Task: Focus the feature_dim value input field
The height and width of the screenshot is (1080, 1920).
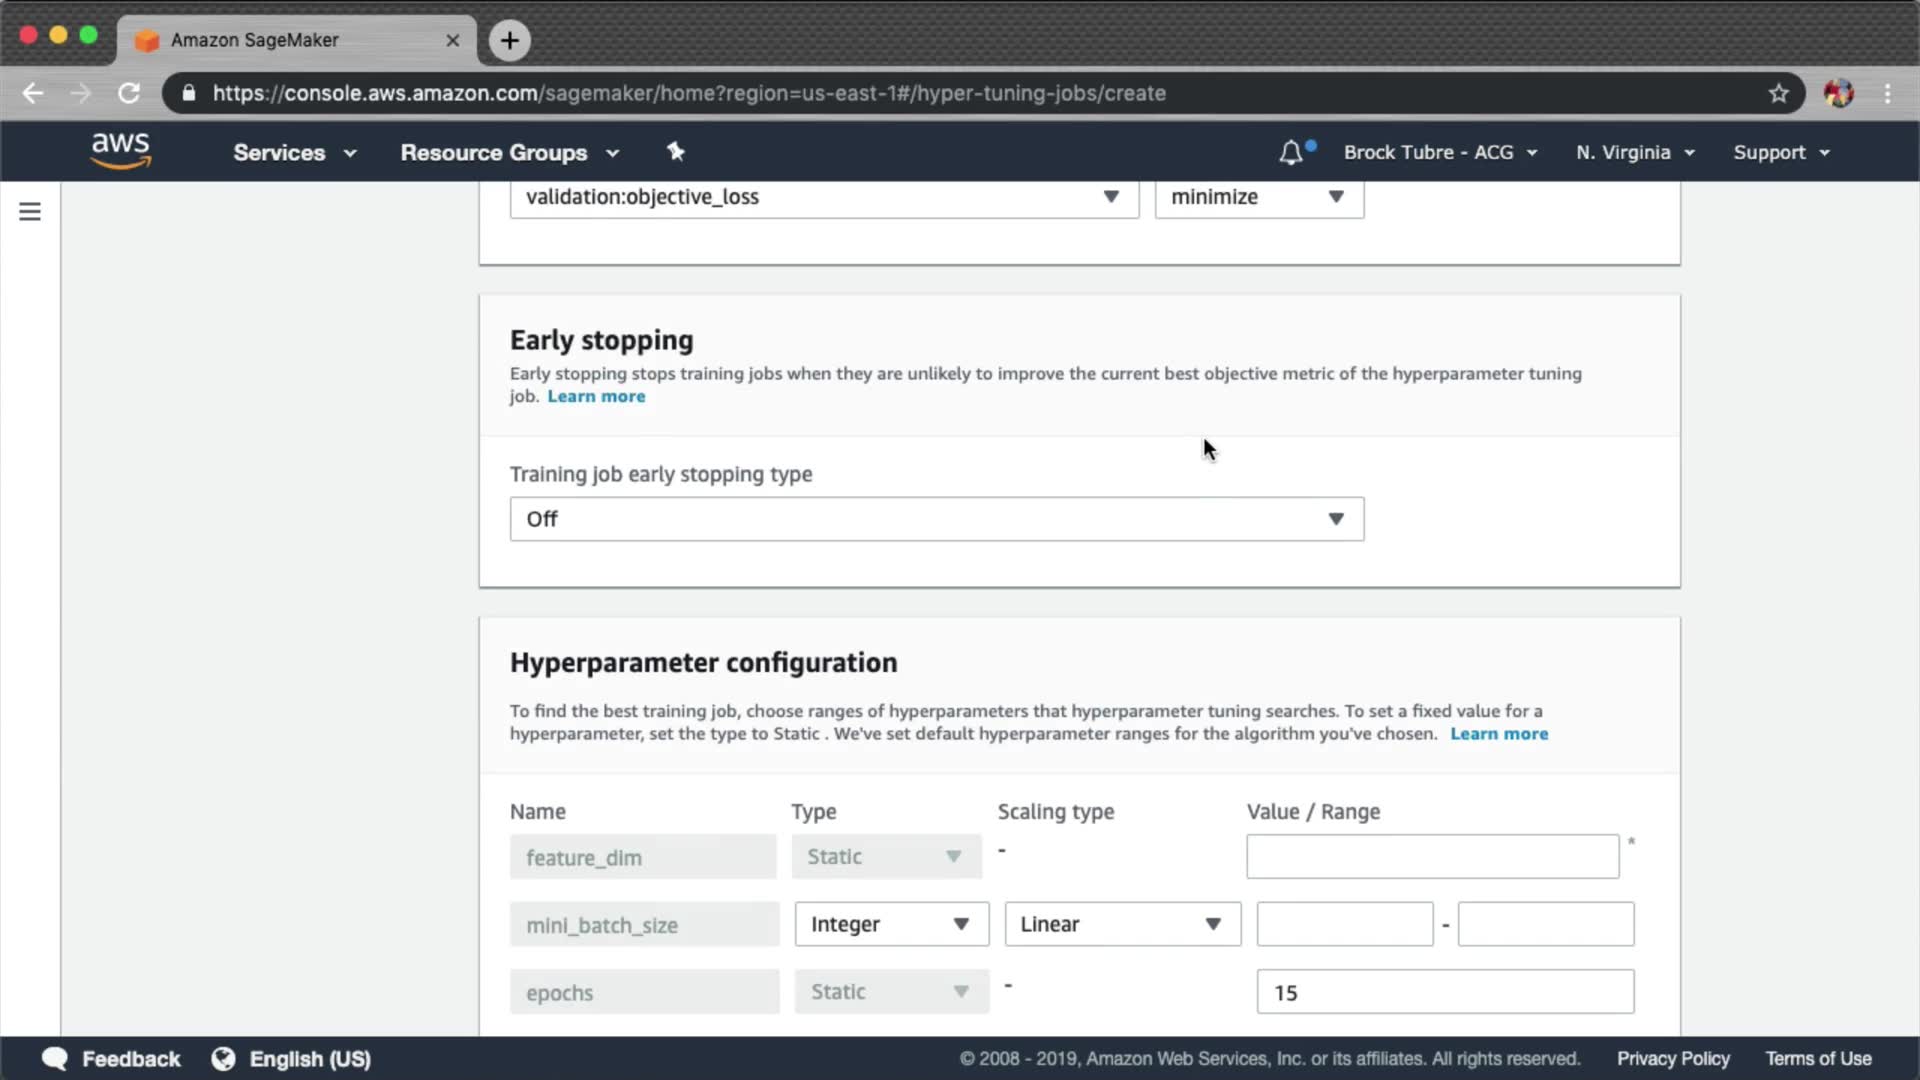Action: coord(1432,857)
